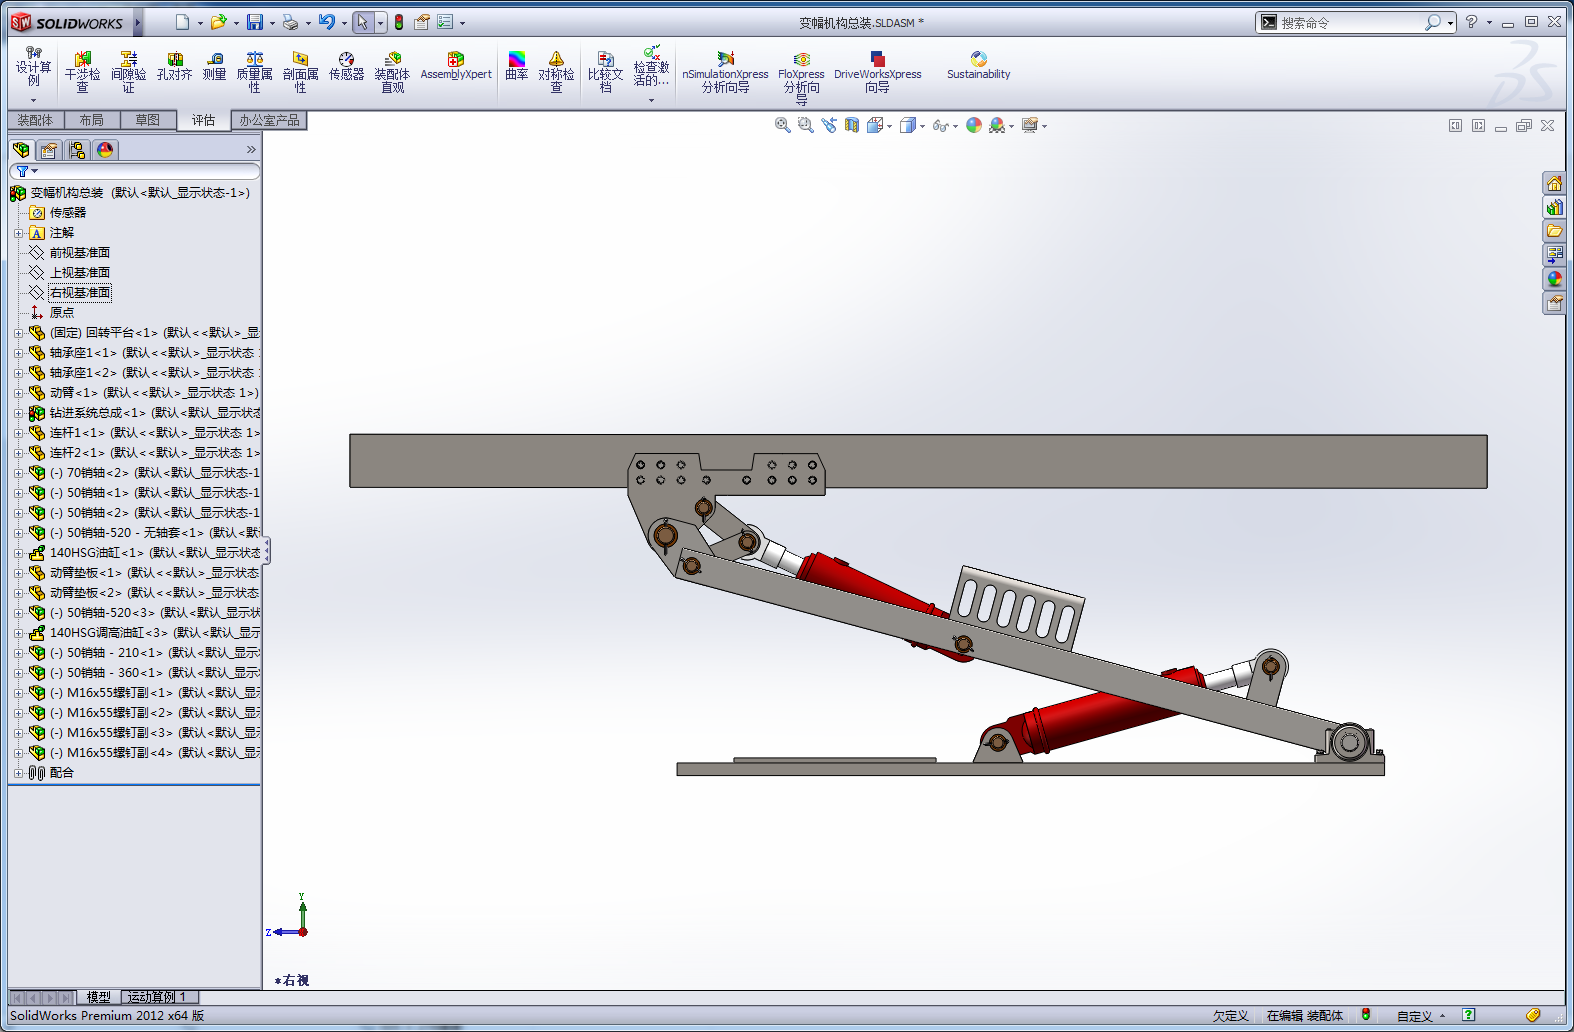Print the document

coord(290,22)
